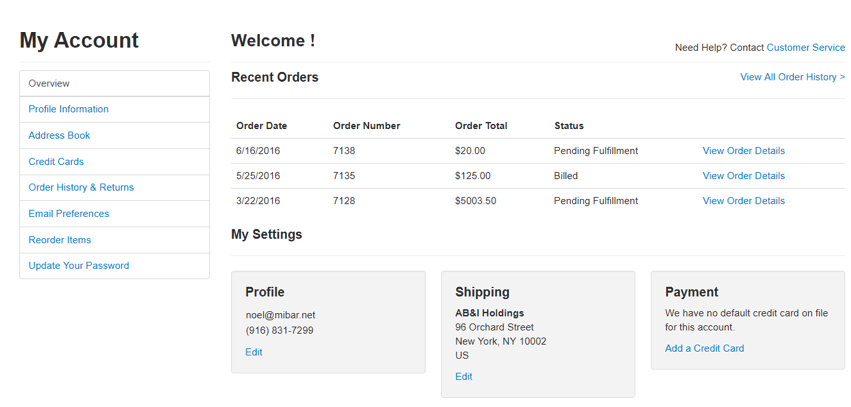Viewport: 851px width, 407px height.
Task: Add a Credit Card in Payment
Action: tap(704, 348)
